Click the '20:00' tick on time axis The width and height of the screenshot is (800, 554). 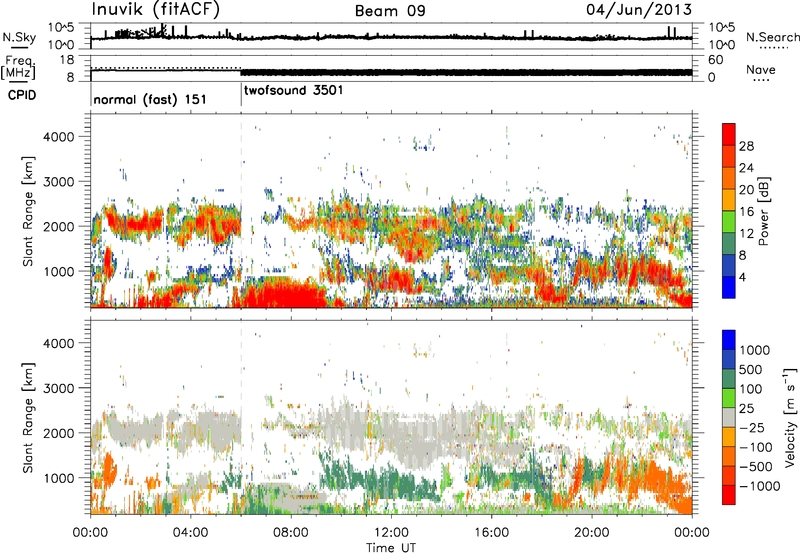(x=591, y=533)
